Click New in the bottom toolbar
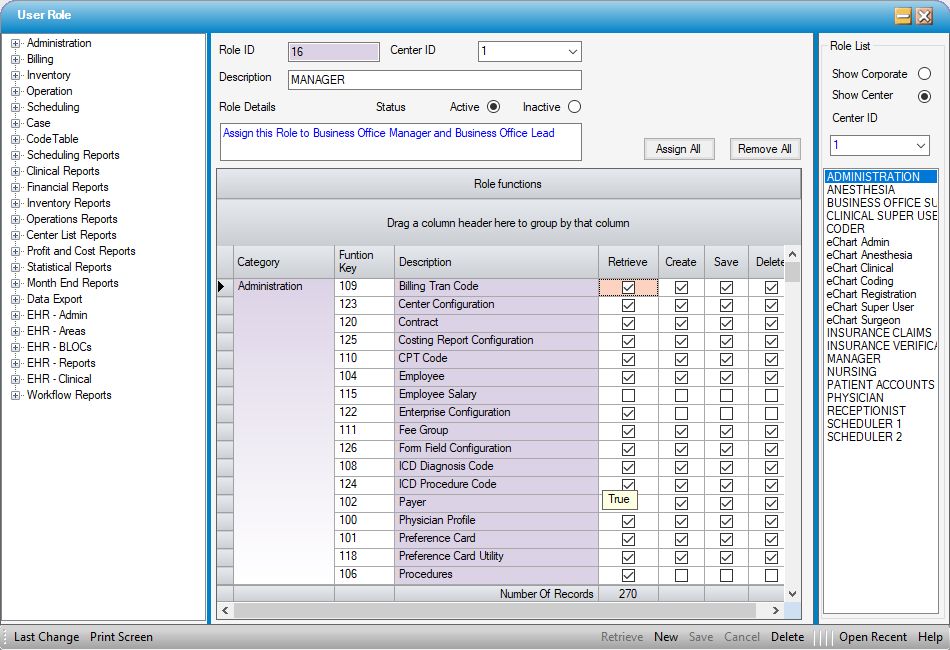The image size is (950, 650). pyautogui.click(x=666, y=637)
